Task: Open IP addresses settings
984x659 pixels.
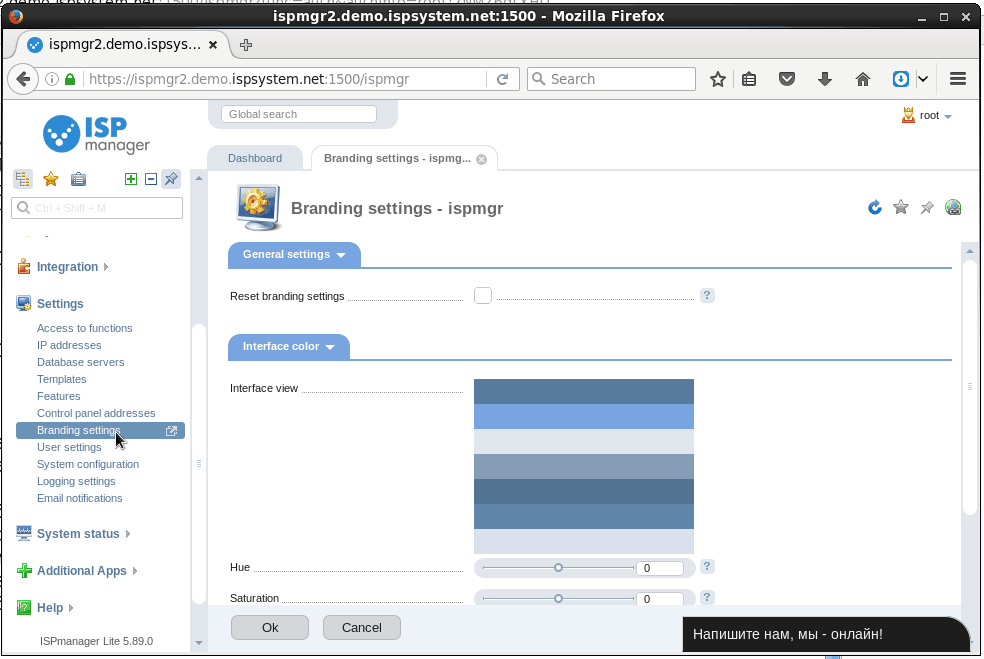Action: [x=69, y=345]
